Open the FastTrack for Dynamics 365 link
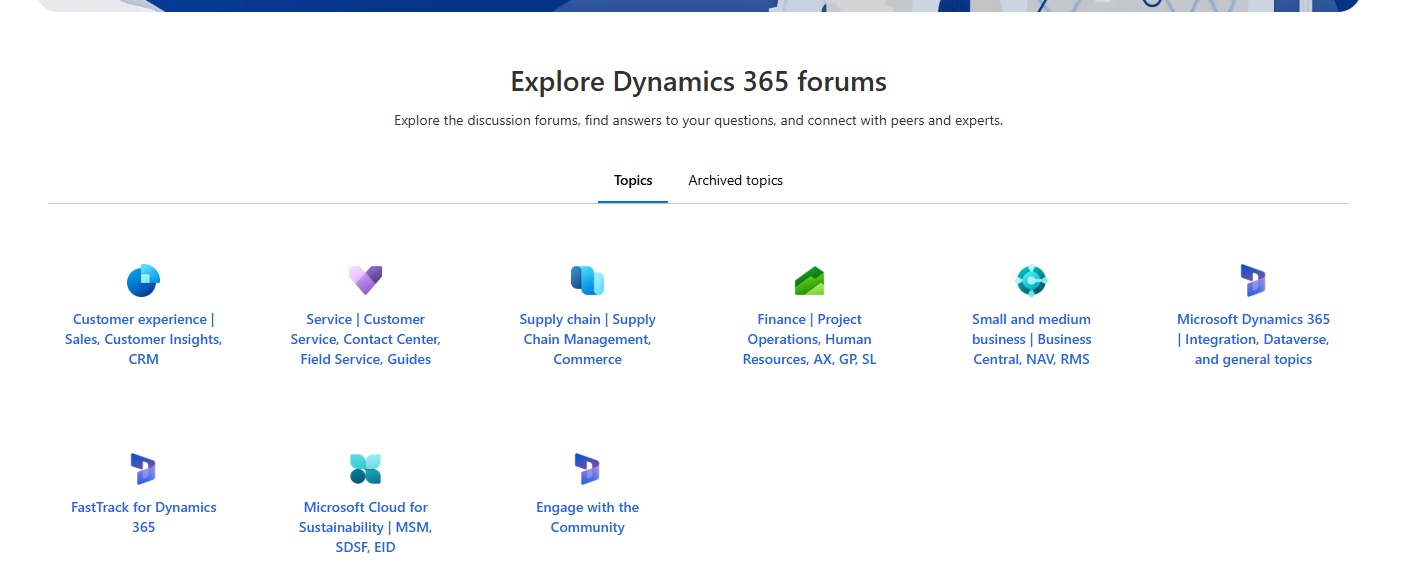1405x584 pixels. tap(143, 517)
